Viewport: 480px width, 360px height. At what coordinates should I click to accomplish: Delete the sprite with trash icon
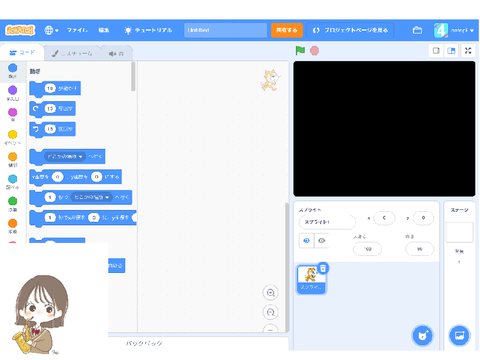(x=323, y=268)
